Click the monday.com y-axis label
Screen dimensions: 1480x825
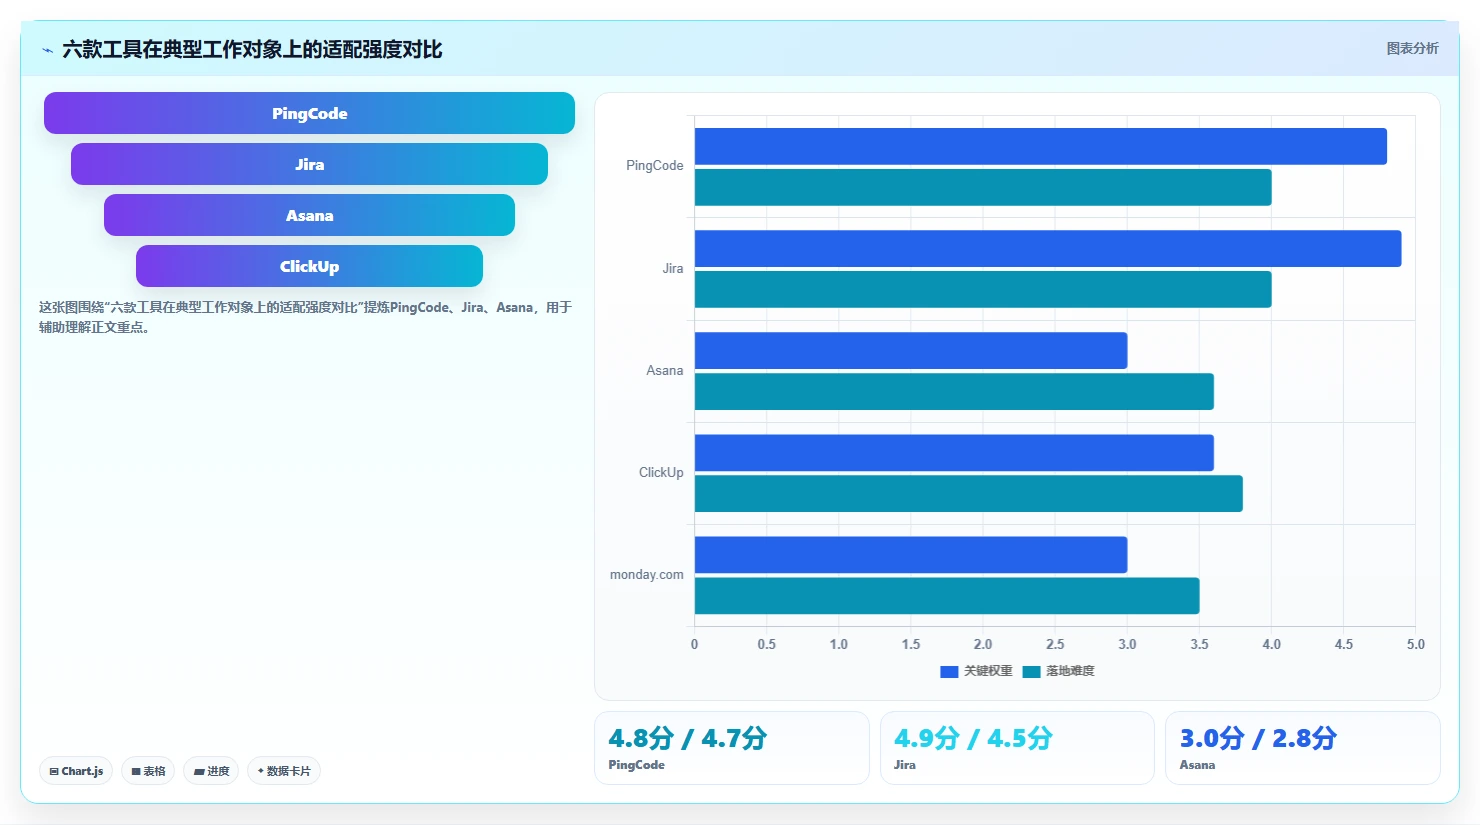pyautogui.click(x=647, y=575)
